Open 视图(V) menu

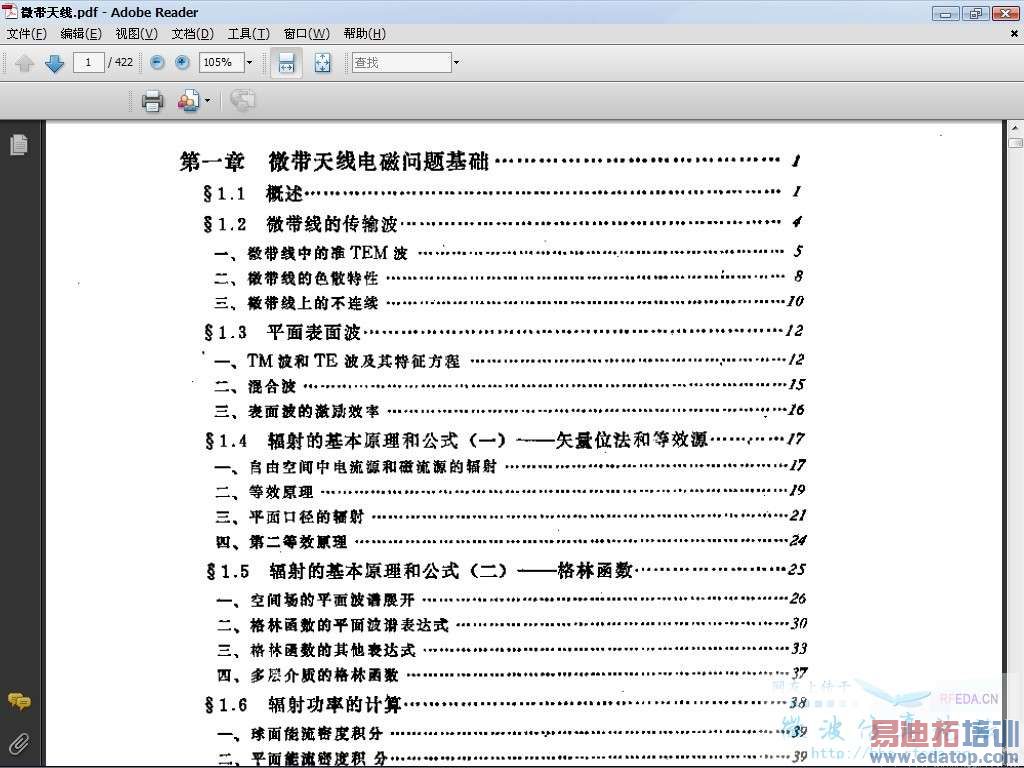(136, 33)
